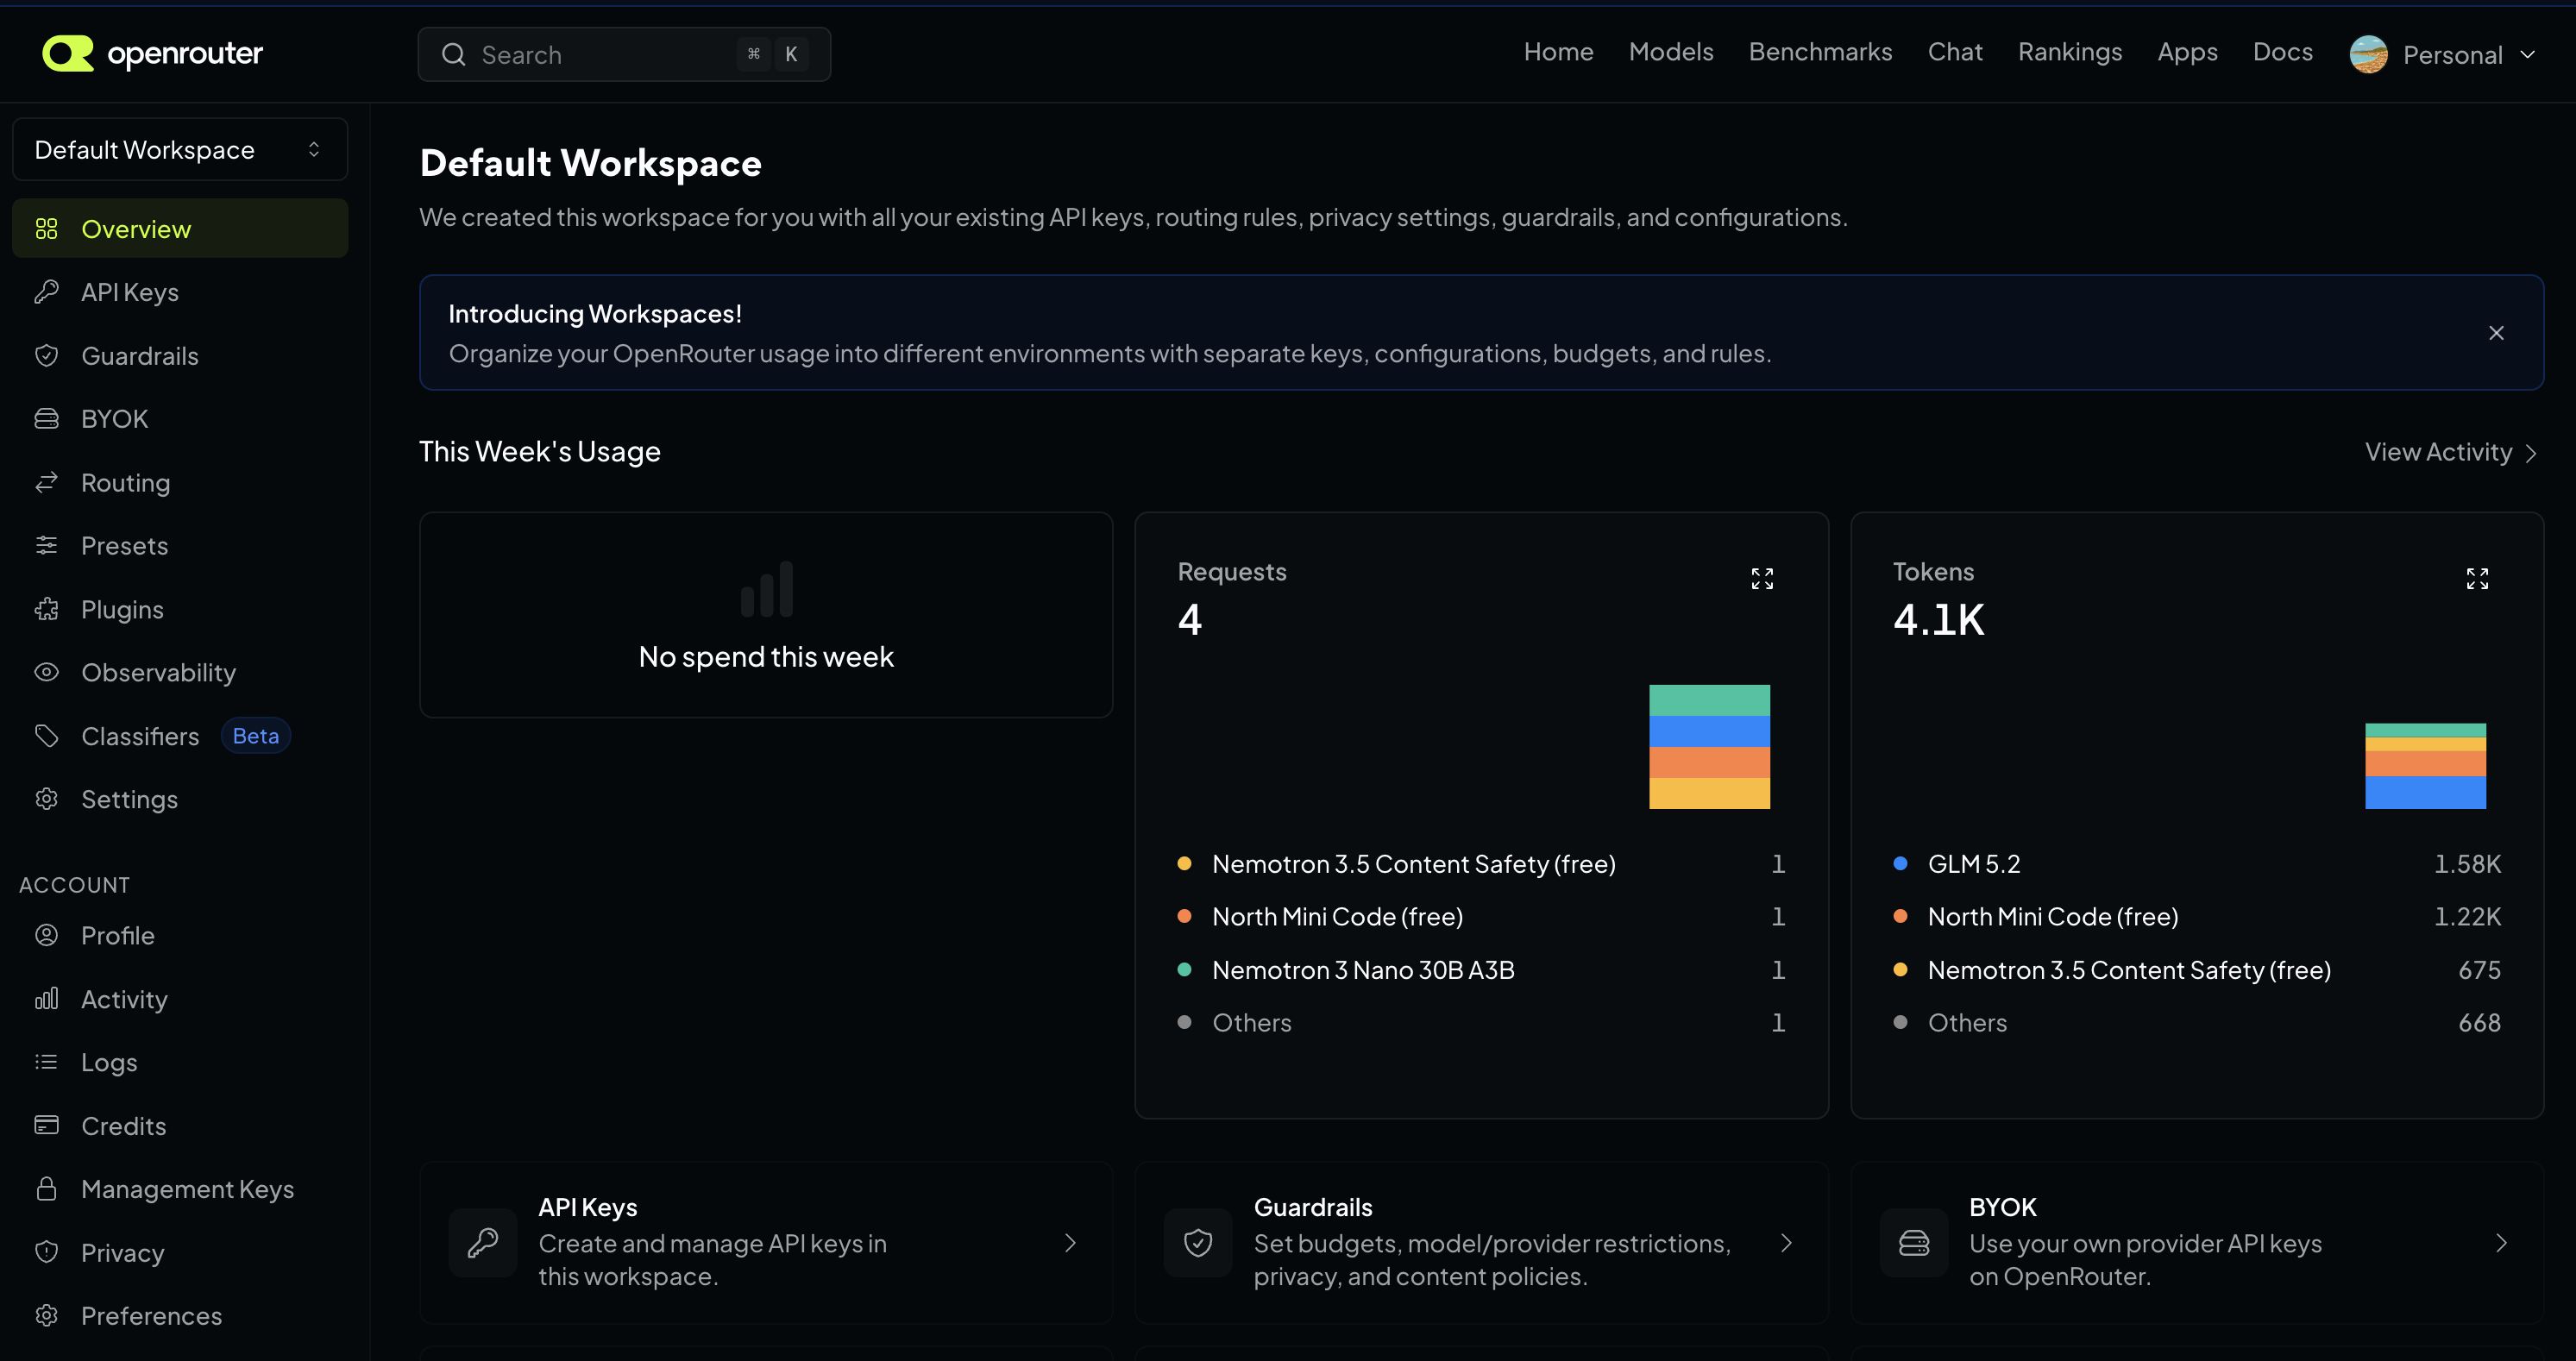Click the chevron next to View Activity
Screen dimensions: 2576x1361
click(x=2531, y=453)
